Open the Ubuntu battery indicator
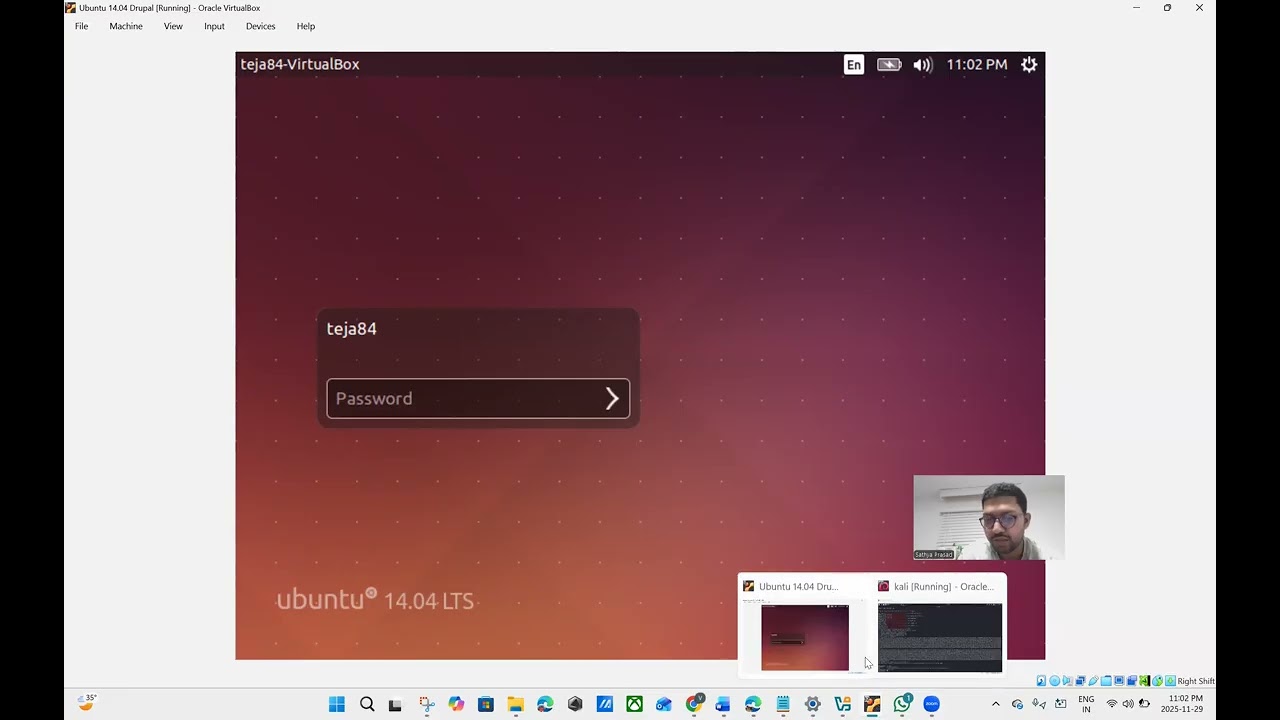The width and height of the screenshot is (1280, 720). point(889,64)
